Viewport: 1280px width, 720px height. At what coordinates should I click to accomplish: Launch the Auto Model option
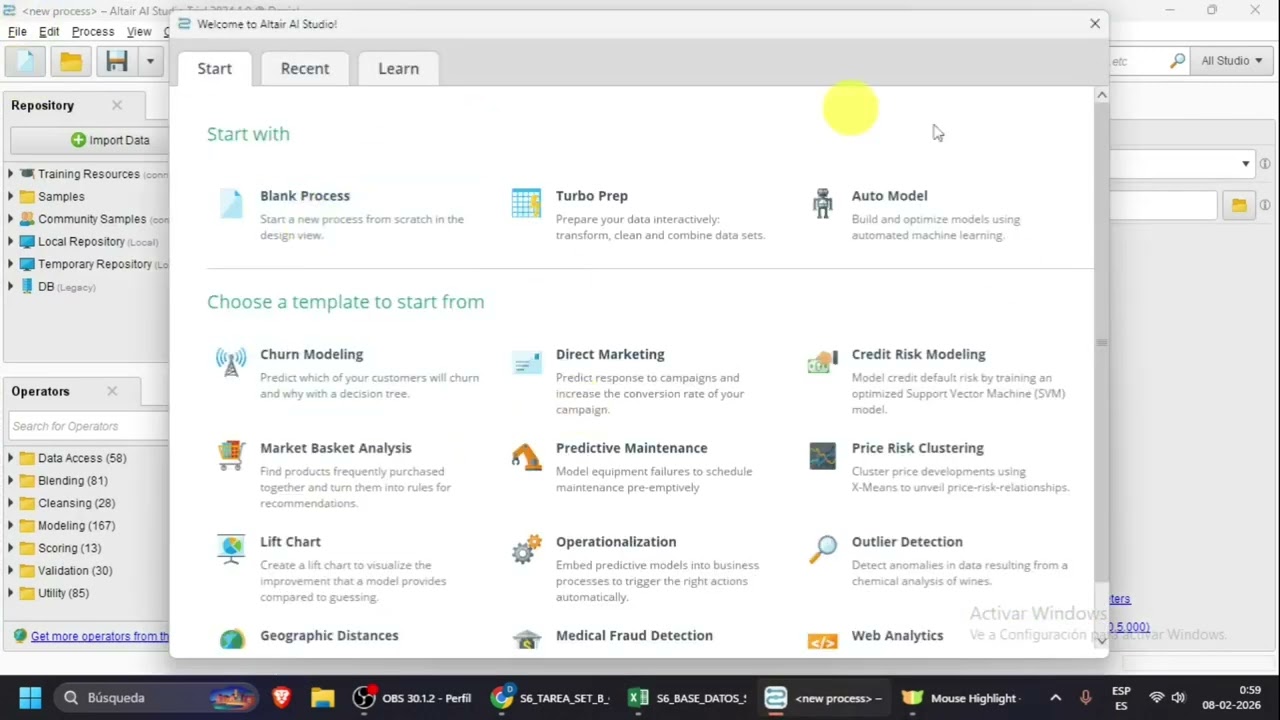889,196
